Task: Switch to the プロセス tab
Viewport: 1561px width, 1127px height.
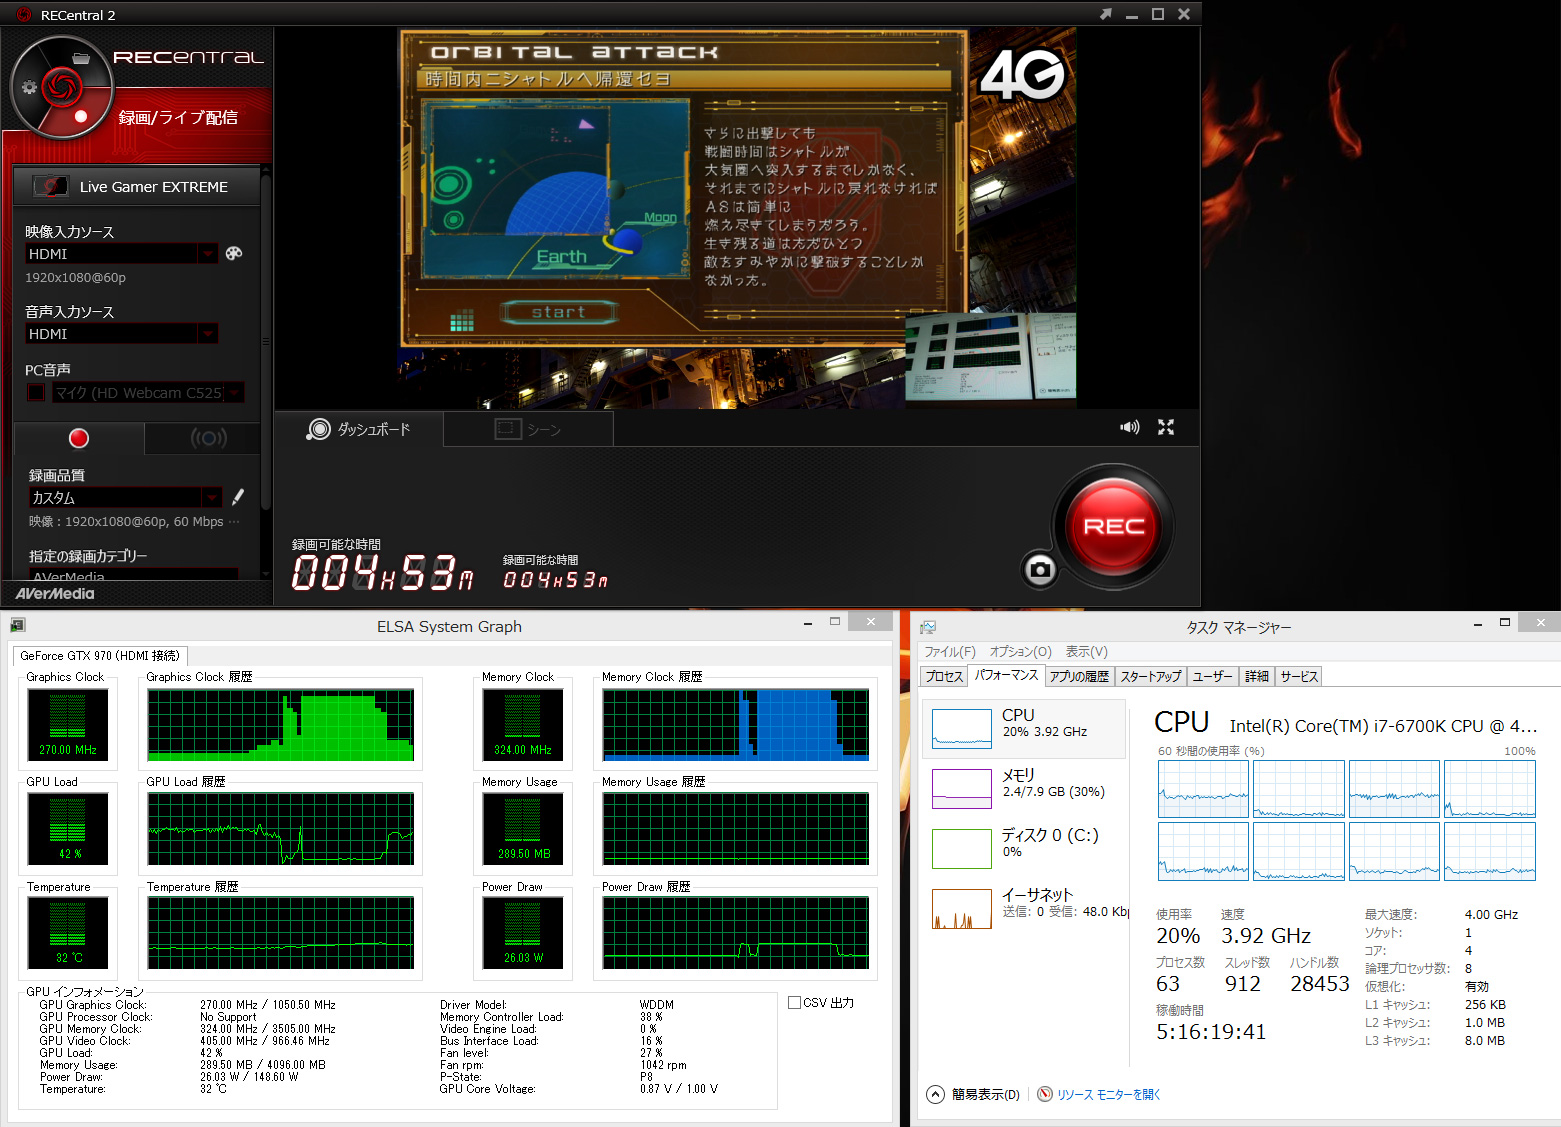Action: coord(944,677)
